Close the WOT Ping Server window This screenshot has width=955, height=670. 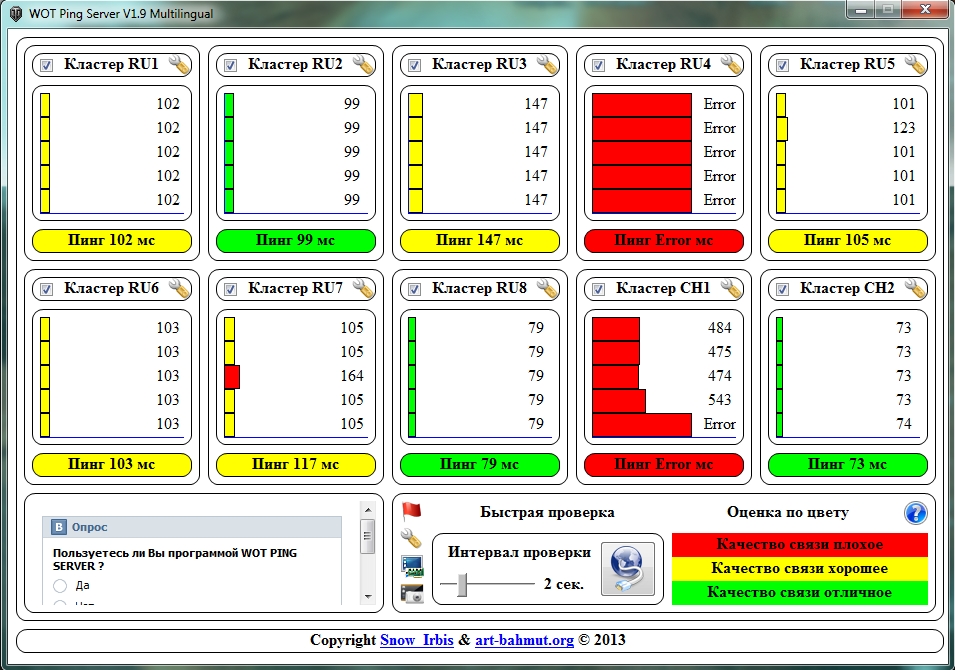click(925, 10)
